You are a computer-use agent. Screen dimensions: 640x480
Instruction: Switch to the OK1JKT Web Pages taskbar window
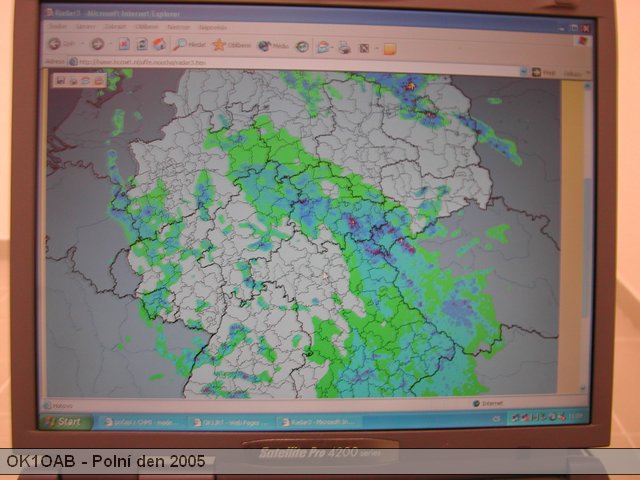click(231, 422)
